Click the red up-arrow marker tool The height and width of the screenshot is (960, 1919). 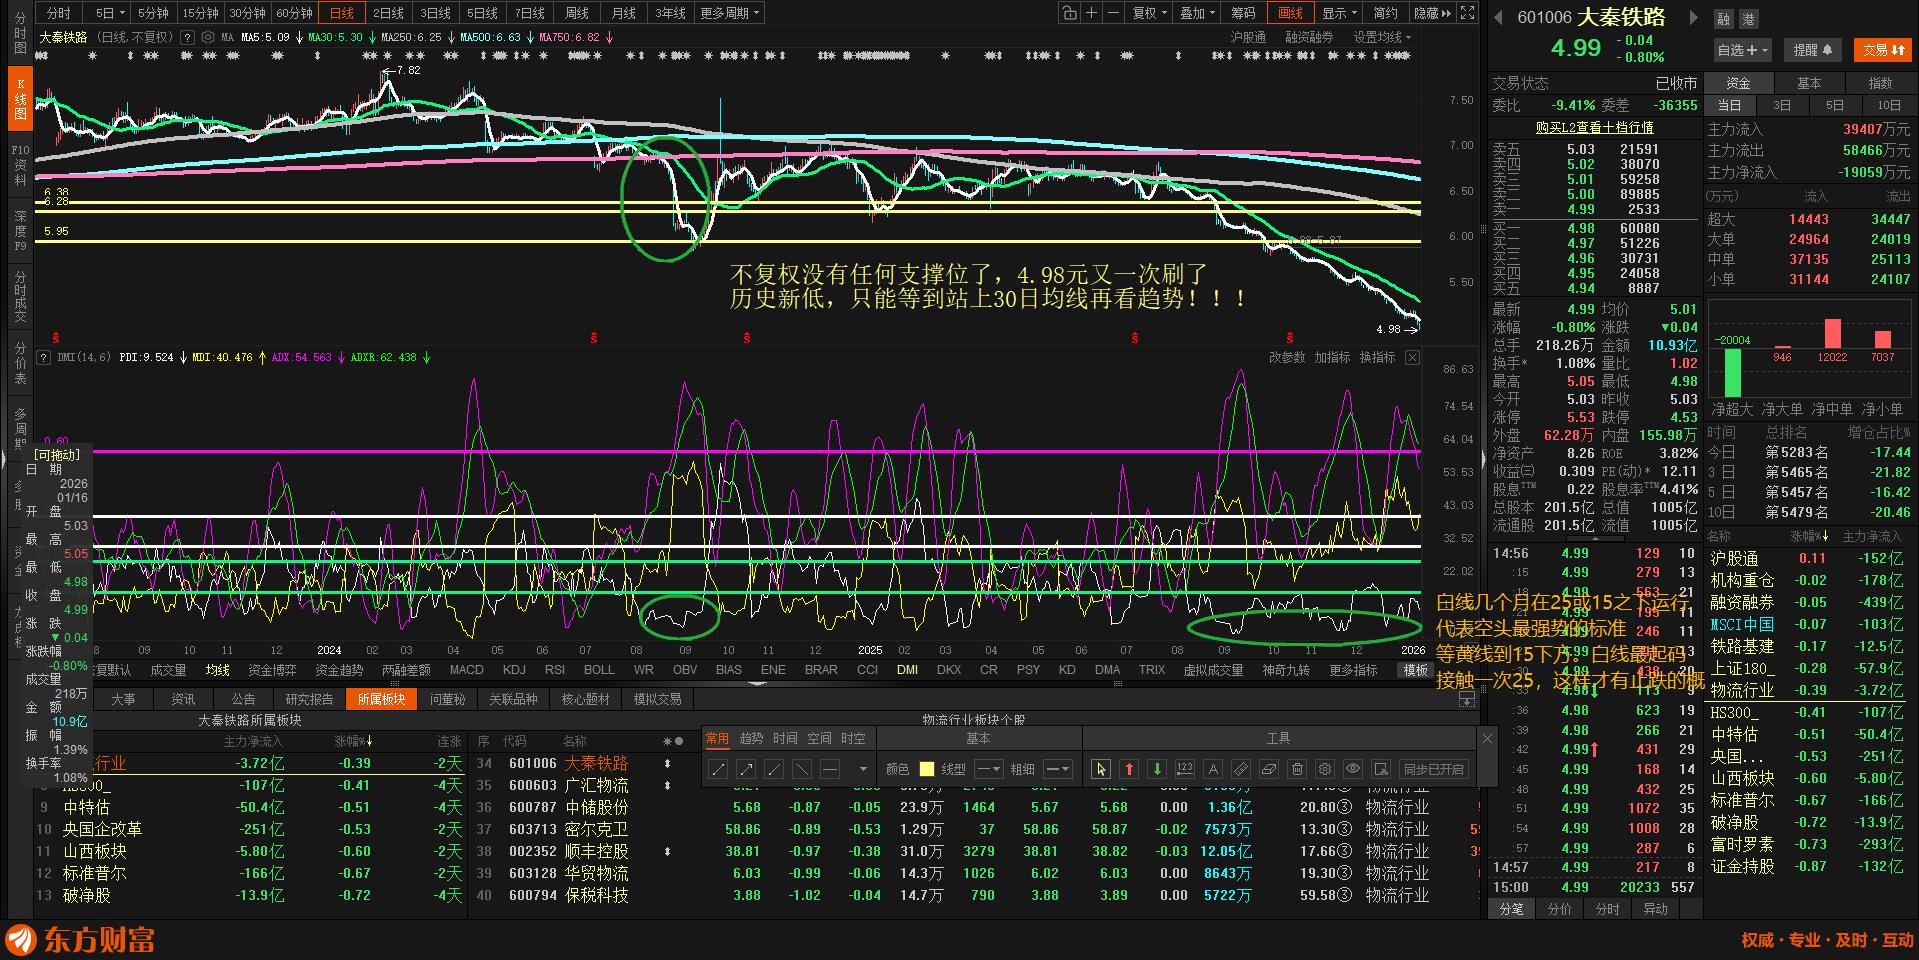point(1129,769)
